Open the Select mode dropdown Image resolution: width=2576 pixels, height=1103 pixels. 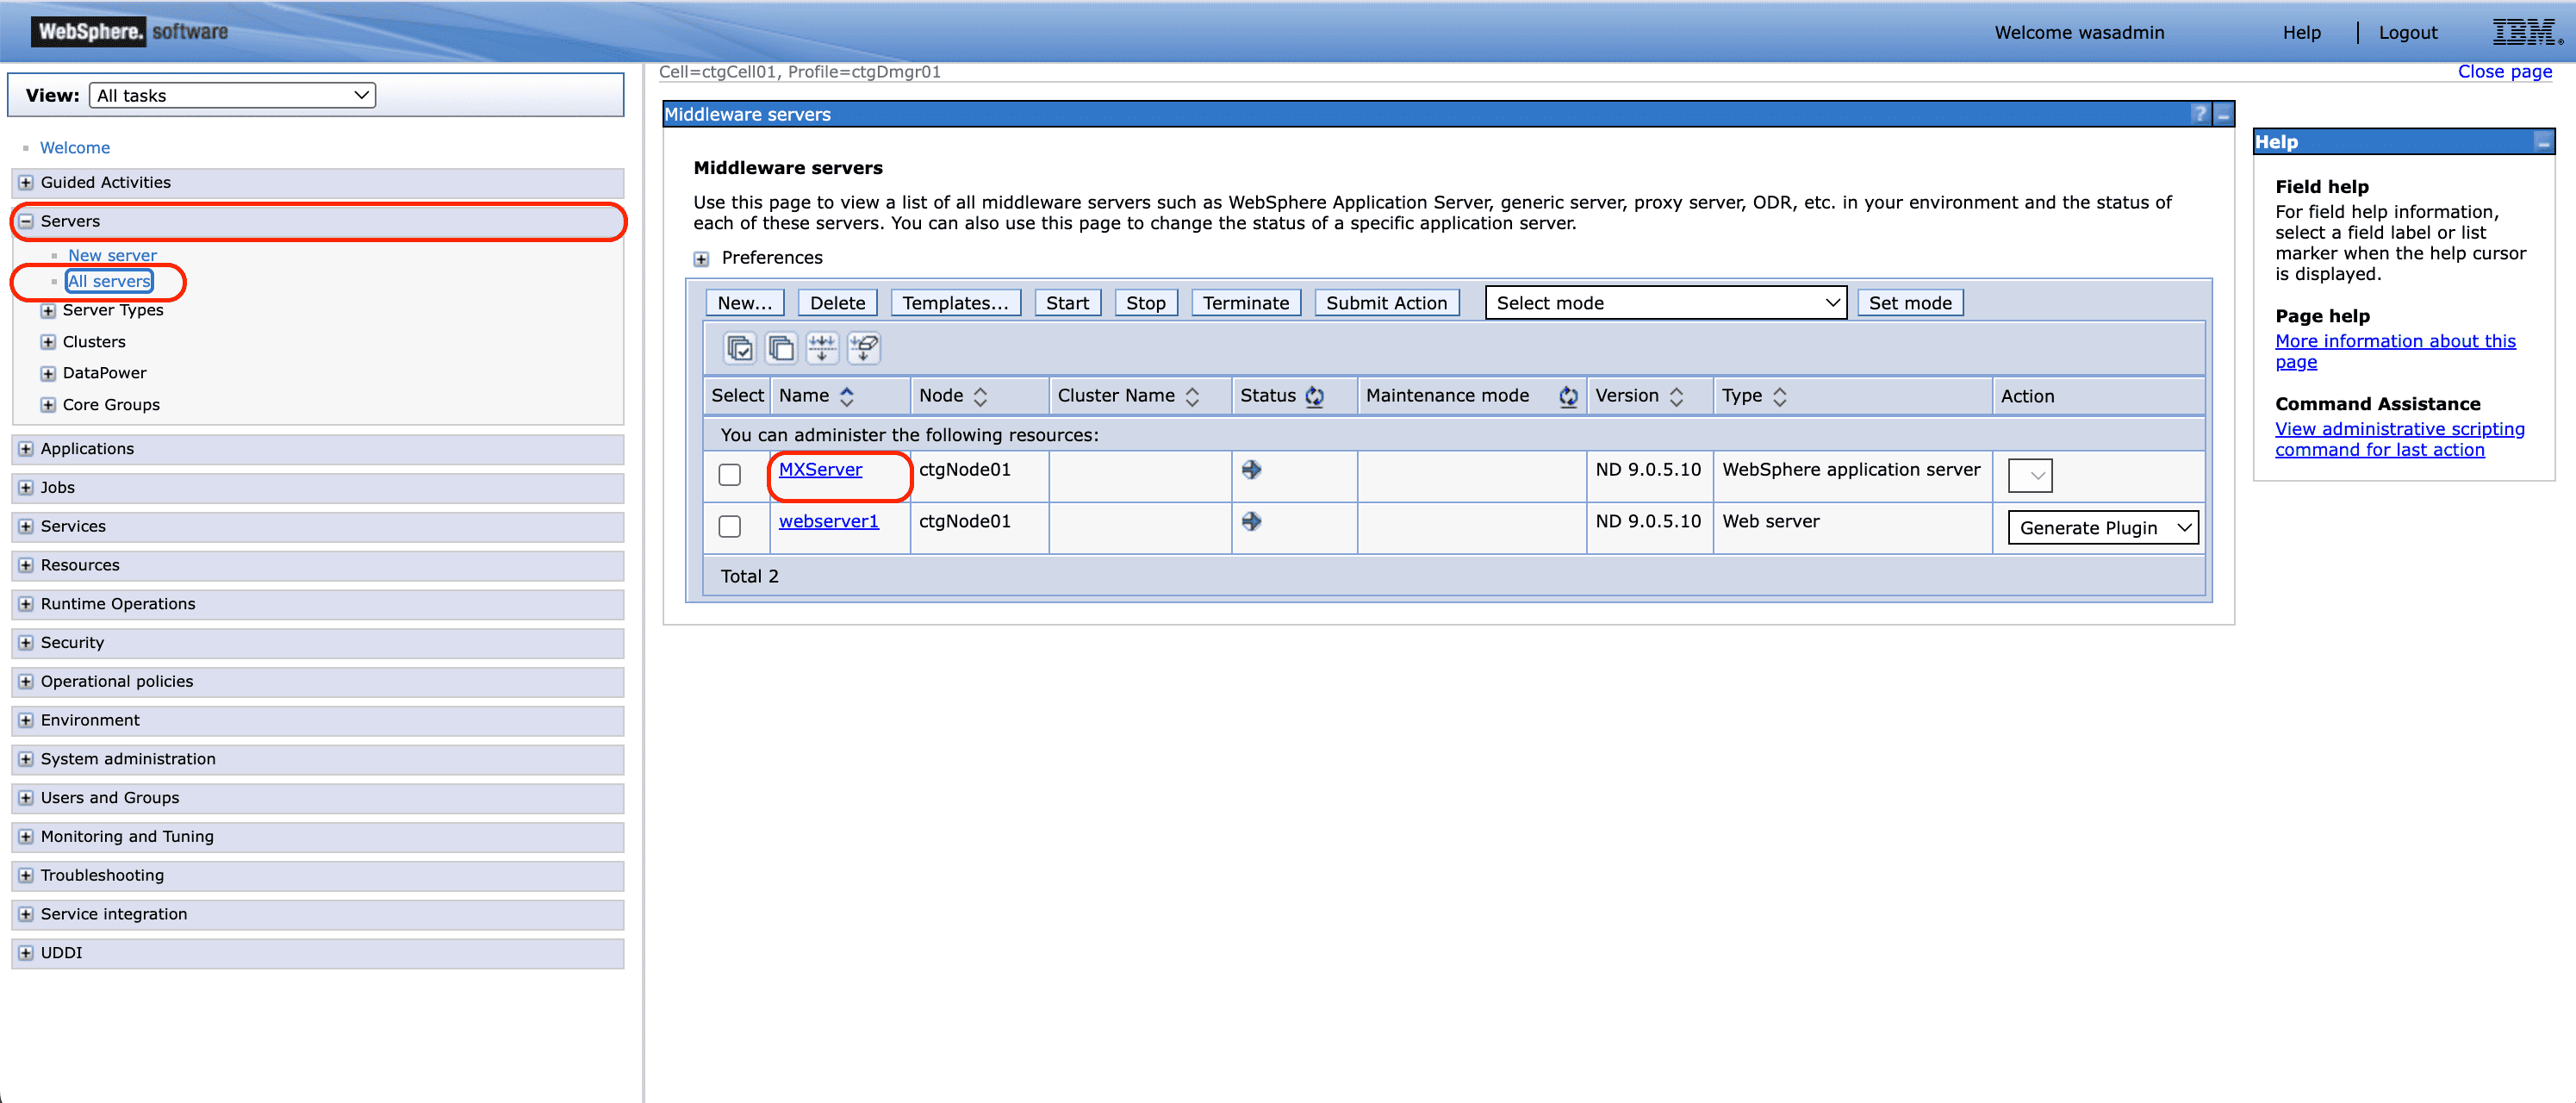1665,303
